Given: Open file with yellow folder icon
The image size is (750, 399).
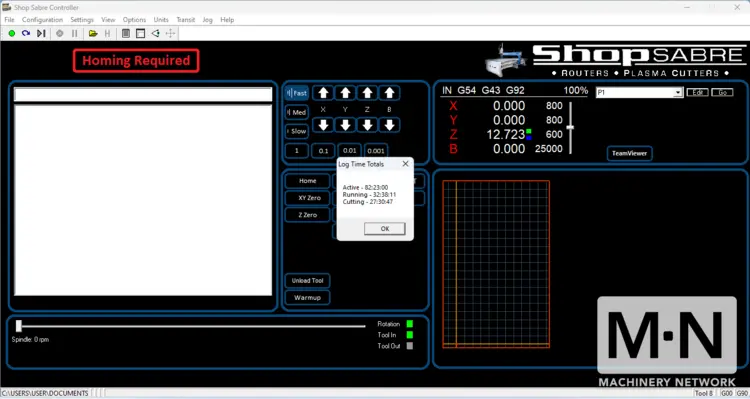Looking at the screenshot, I should click(x=93, y=33).
